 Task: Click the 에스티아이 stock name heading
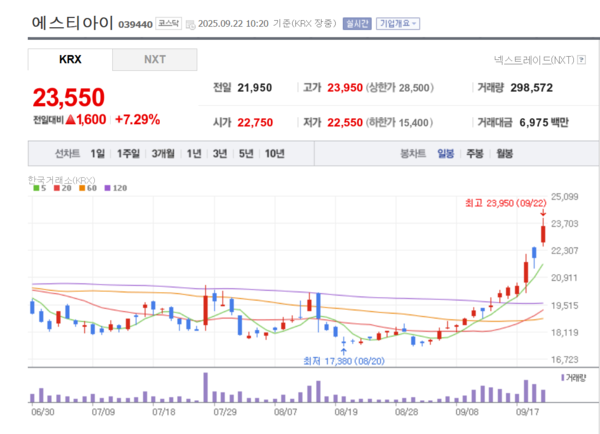(72, 23)
